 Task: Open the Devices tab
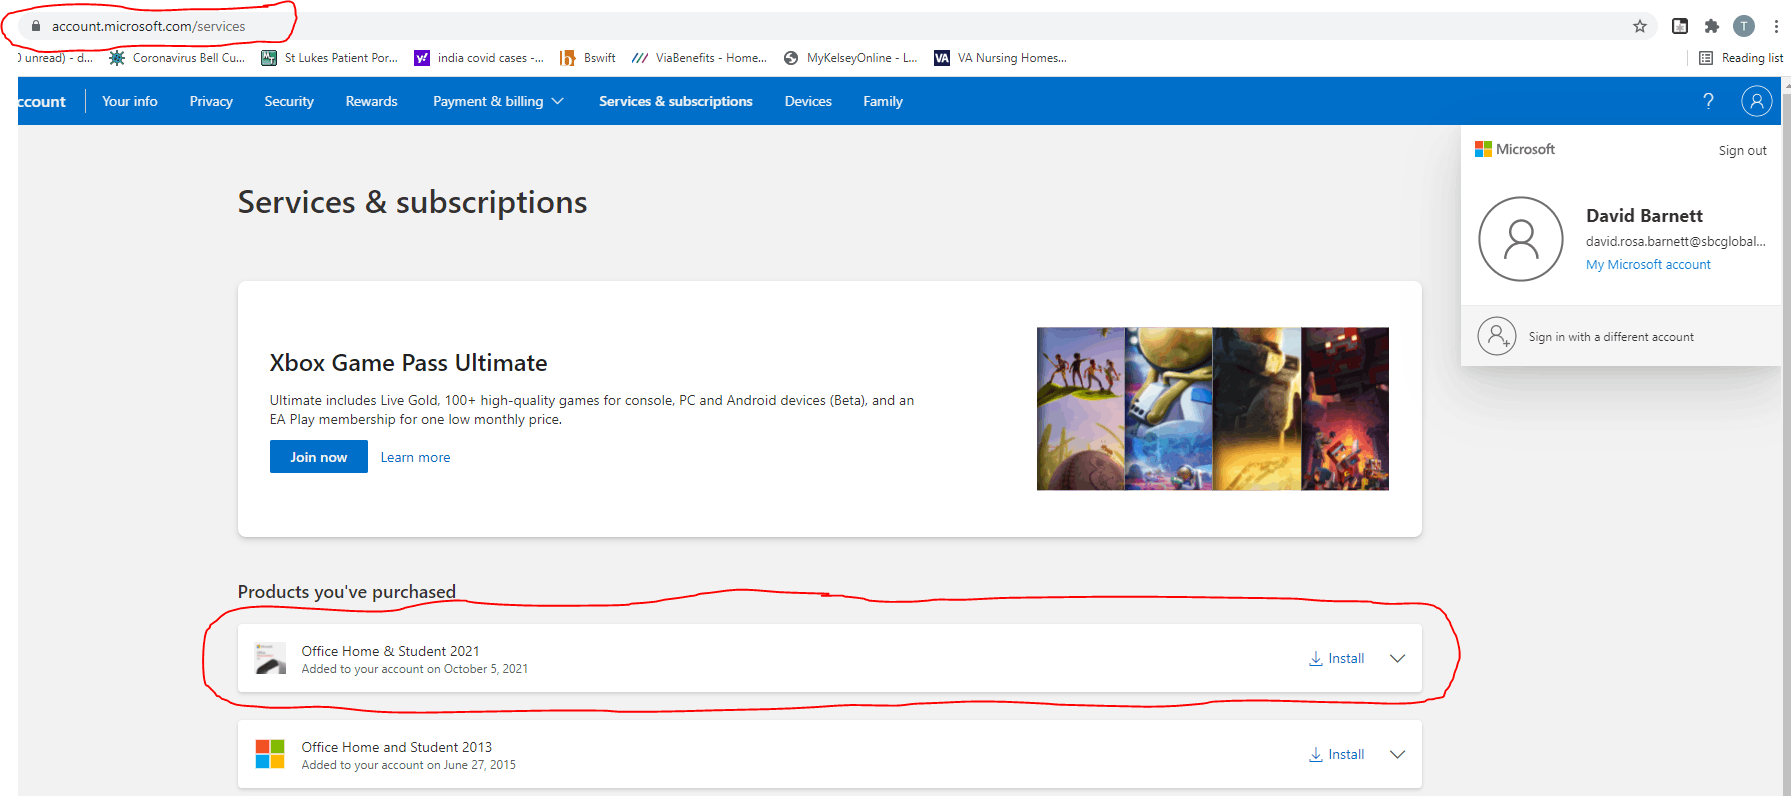pos(808,101)
